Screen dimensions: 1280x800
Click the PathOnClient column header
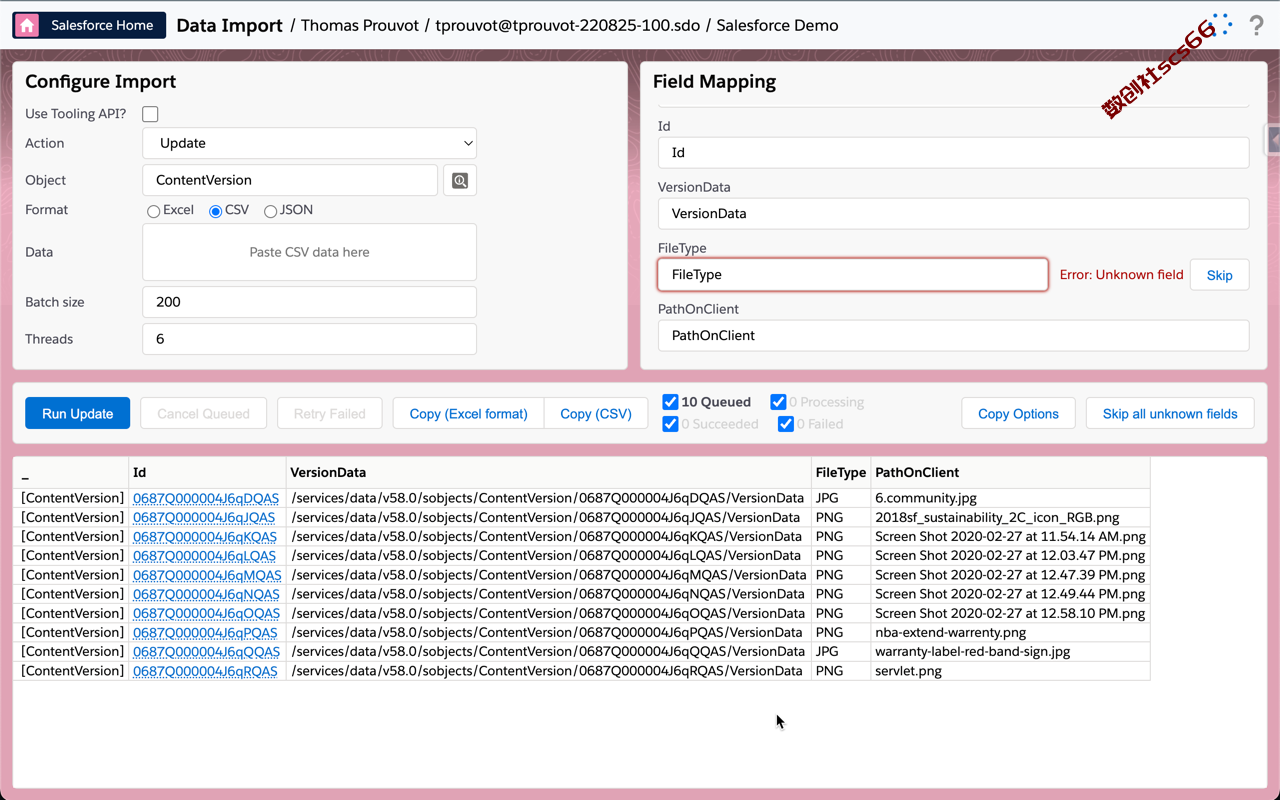(x=1010, y=472)
